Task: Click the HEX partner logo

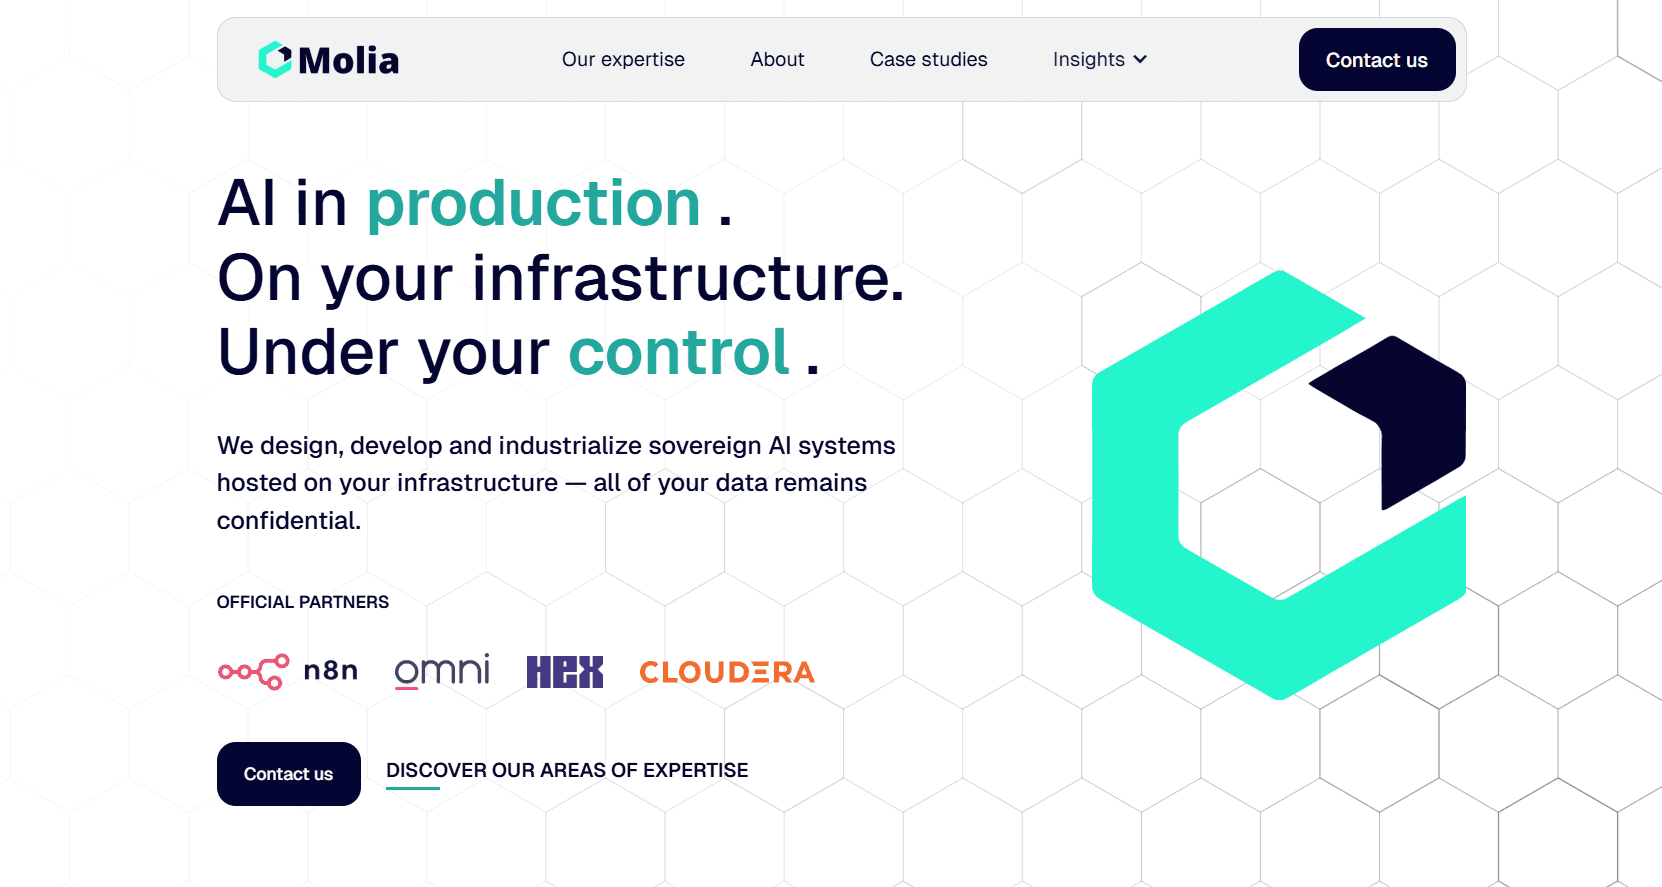Action: pos(565,672)
